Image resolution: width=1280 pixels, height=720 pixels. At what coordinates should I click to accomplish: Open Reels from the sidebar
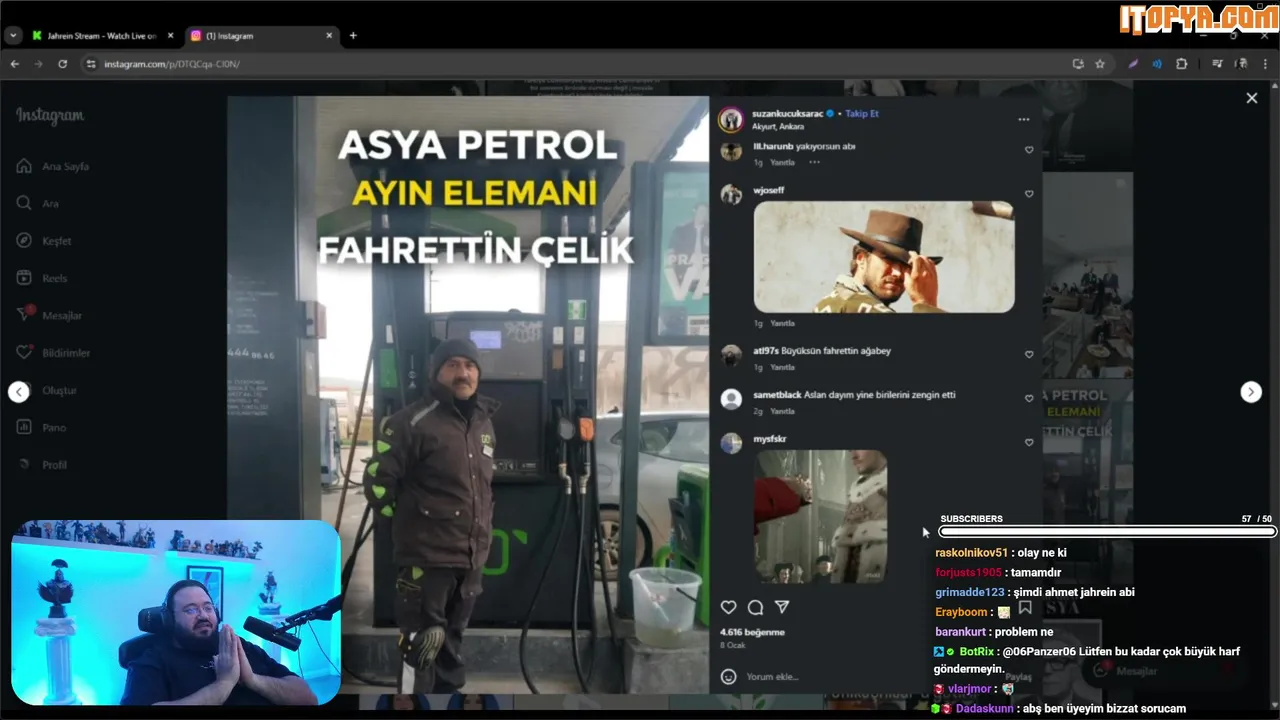click(42, 278)
